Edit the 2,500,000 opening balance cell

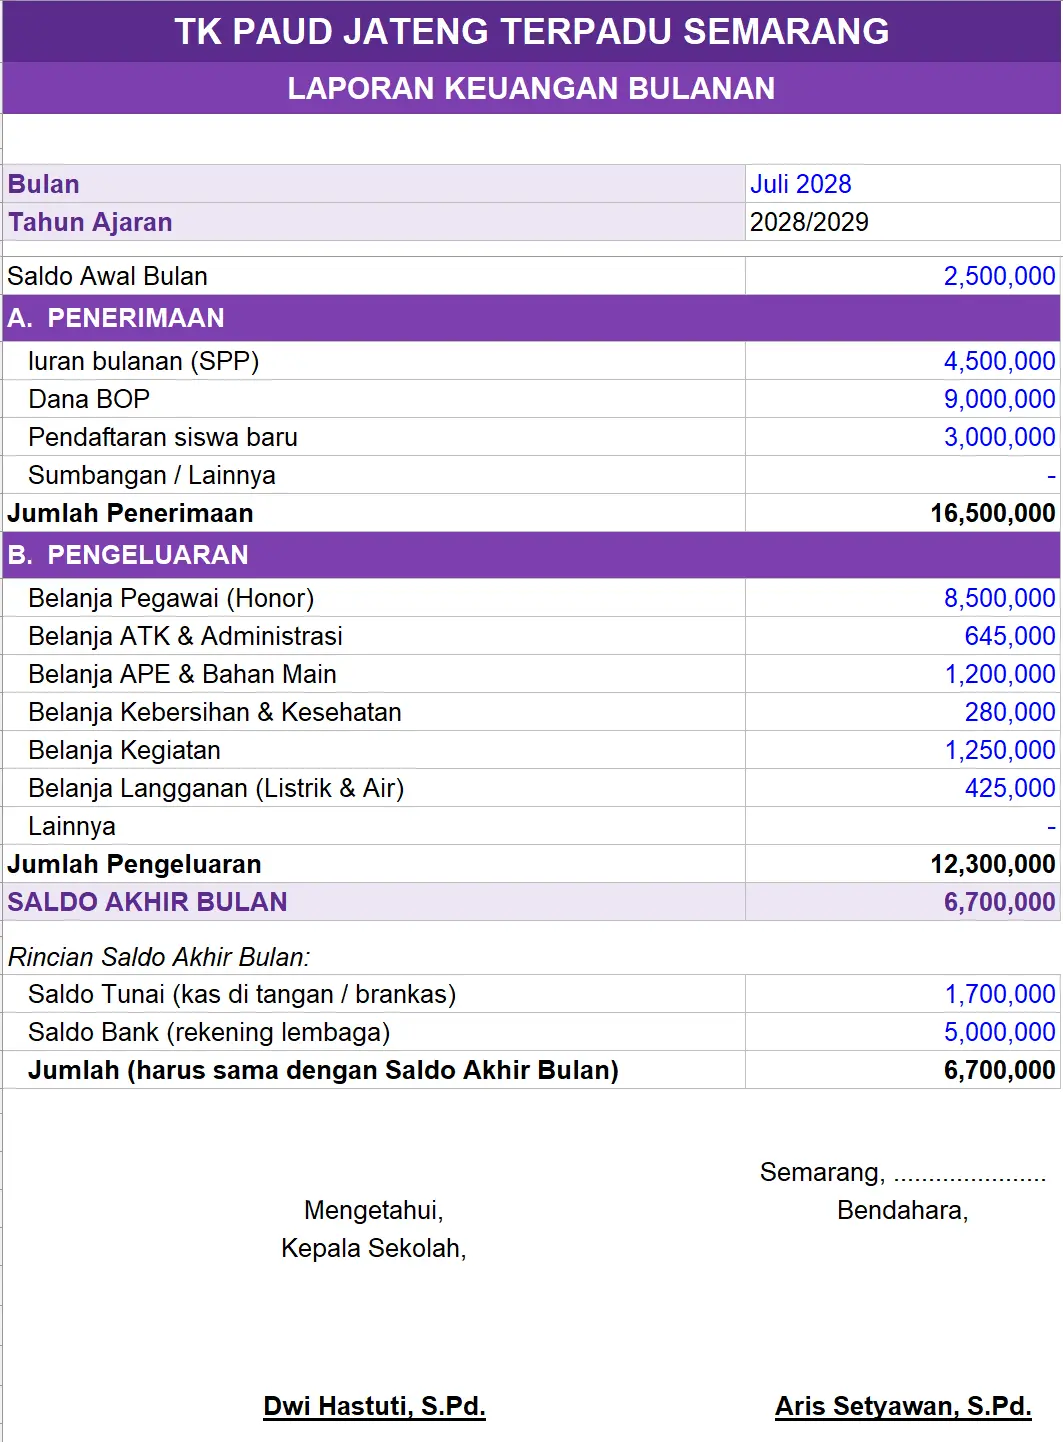903,276
